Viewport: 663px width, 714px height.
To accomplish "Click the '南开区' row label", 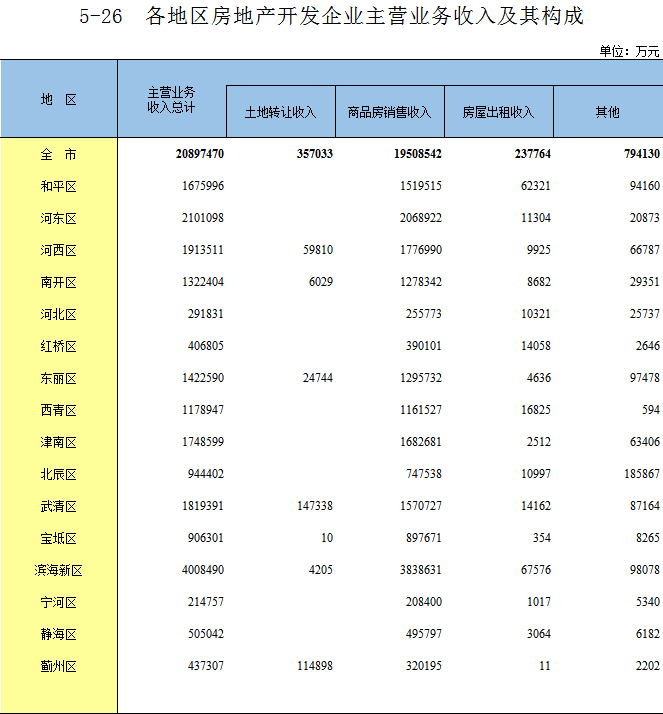I will [x=58, y=282].
